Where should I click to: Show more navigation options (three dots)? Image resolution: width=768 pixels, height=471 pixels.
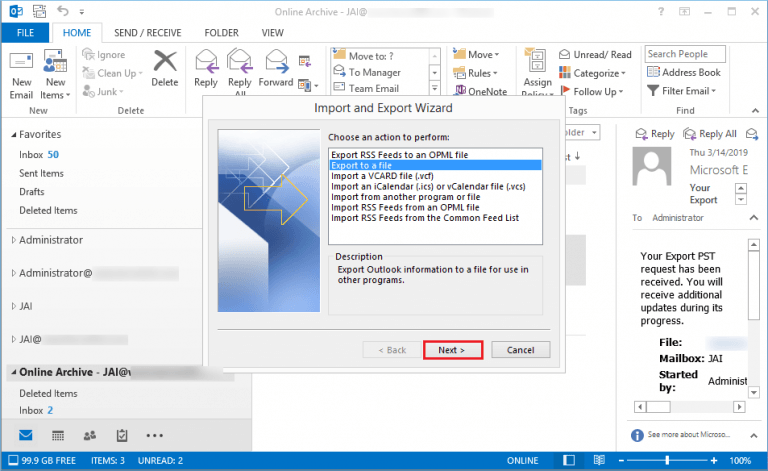point(155,435)
